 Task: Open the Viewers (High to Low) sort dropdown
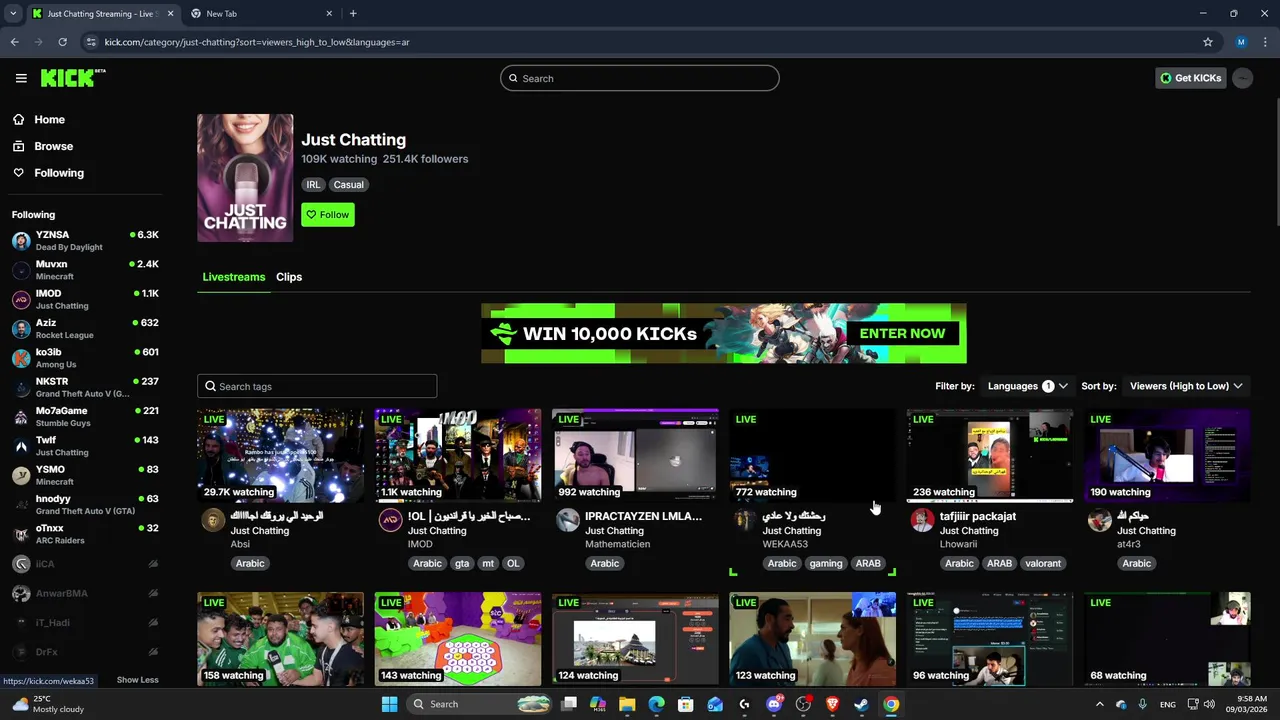[1186, 386]
